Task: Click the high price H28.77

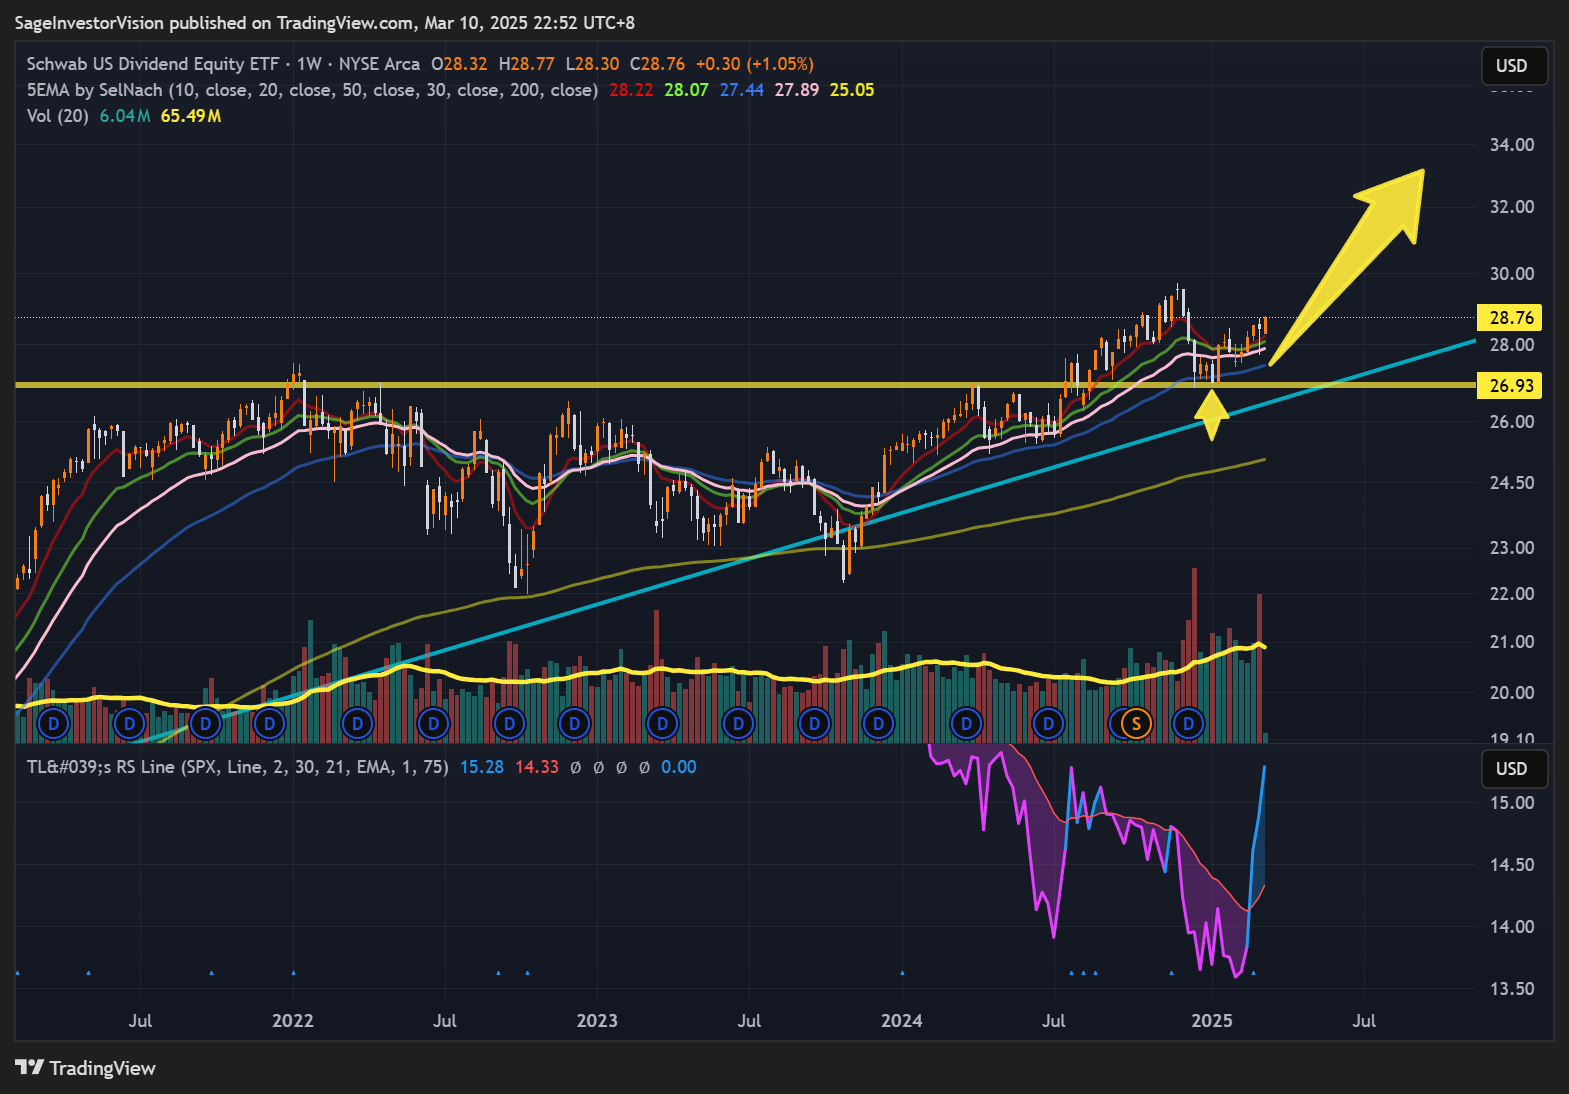Action: pyautogui.click(x=526, y=64)
